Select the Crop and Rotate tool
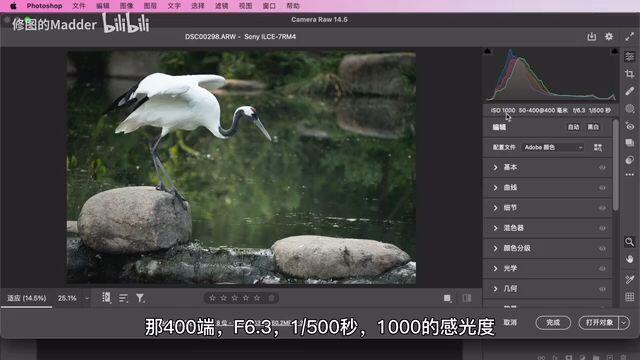Screen dimensions: 640x360 click(x=629, y=74)
